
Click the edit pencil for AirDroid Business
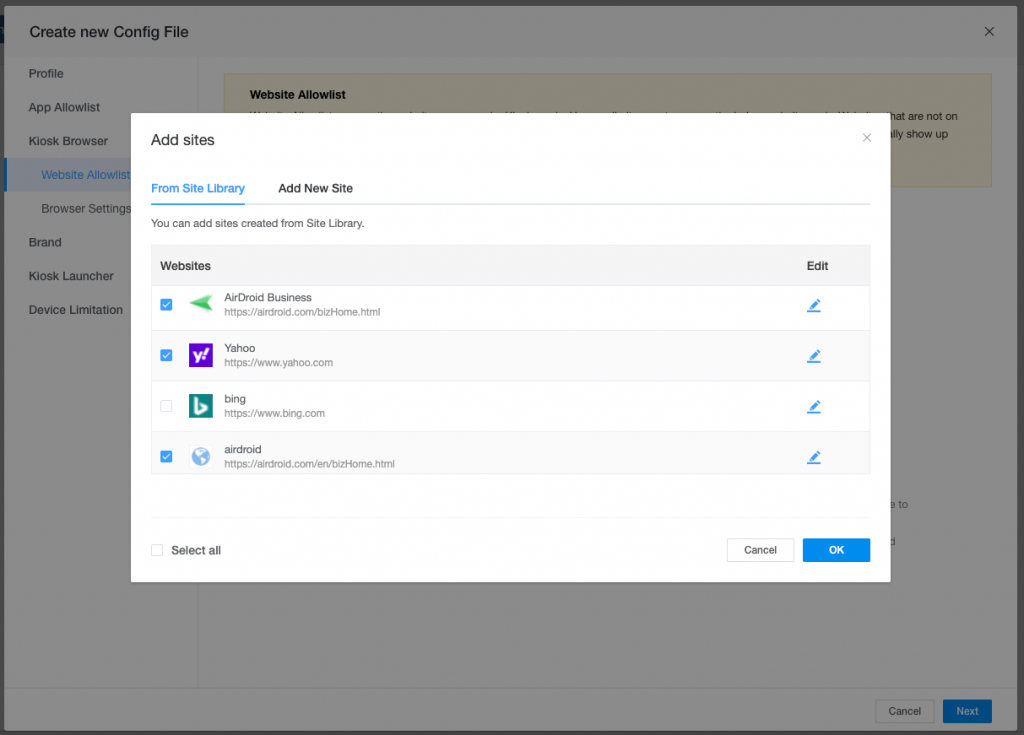tap(814, 305)
